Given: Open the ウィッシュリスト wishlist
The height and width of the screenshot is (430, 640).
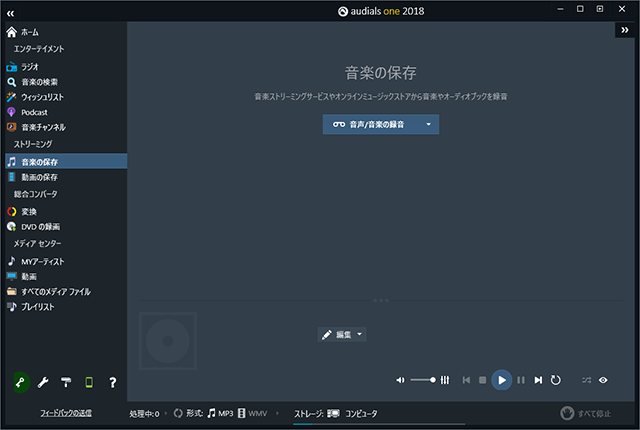Looking at the screenshot, I should point(66,97).
